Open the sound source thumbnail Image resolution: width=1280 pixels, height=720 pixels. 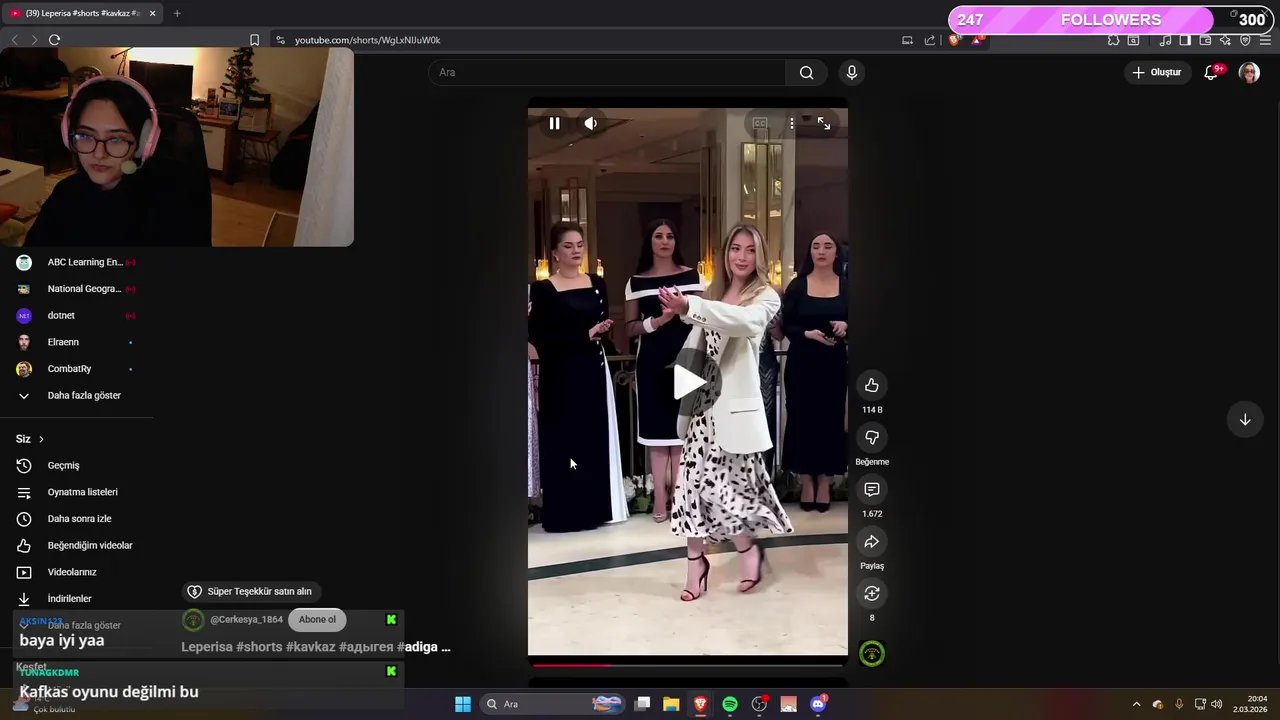coord(872,654)
